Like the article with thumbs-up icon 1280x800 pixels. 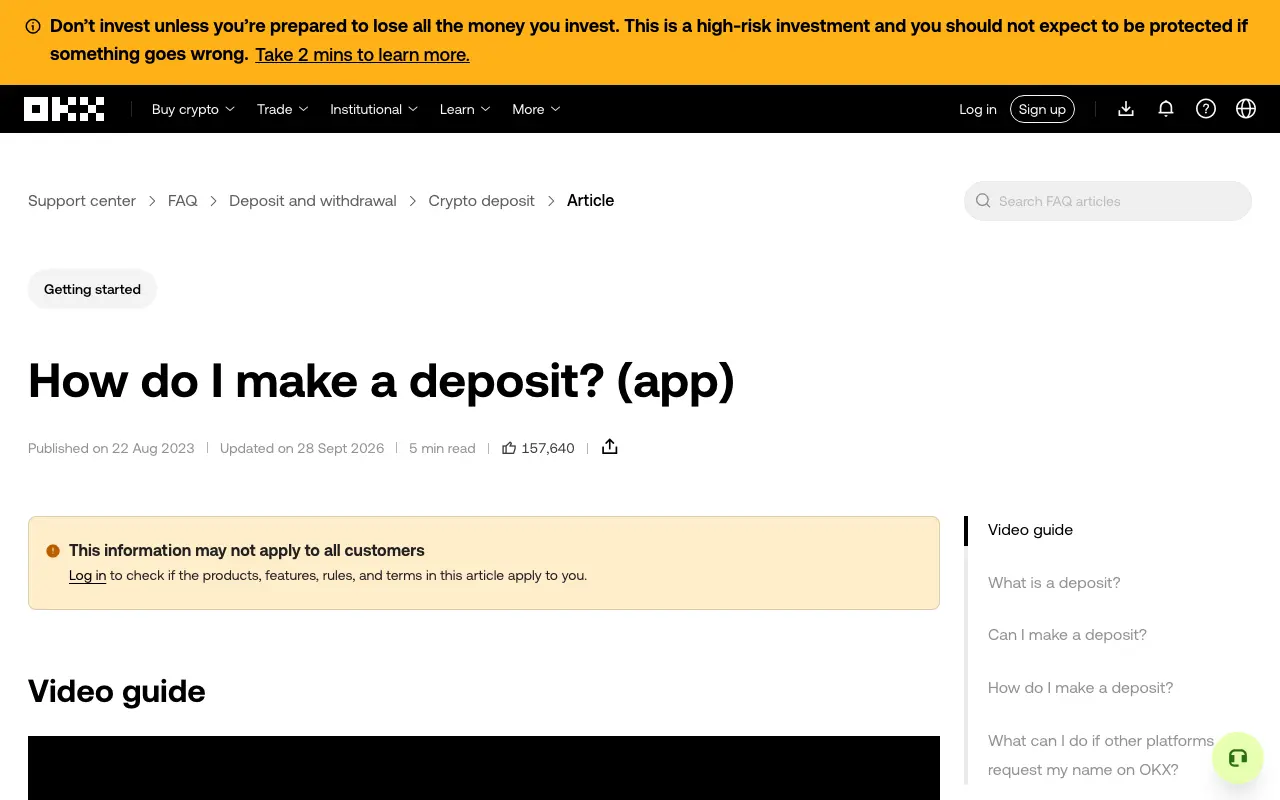pos(509,448)
